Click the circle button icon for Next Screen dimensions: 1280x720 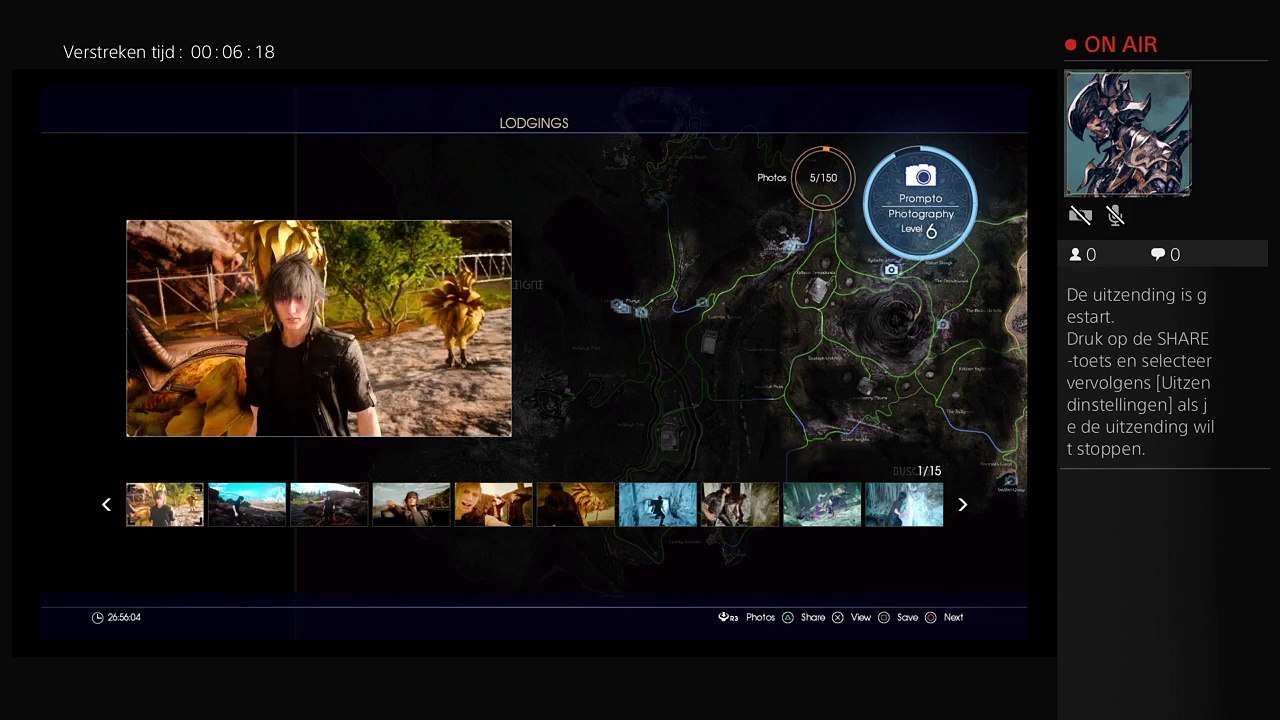(x=931, y=618)
